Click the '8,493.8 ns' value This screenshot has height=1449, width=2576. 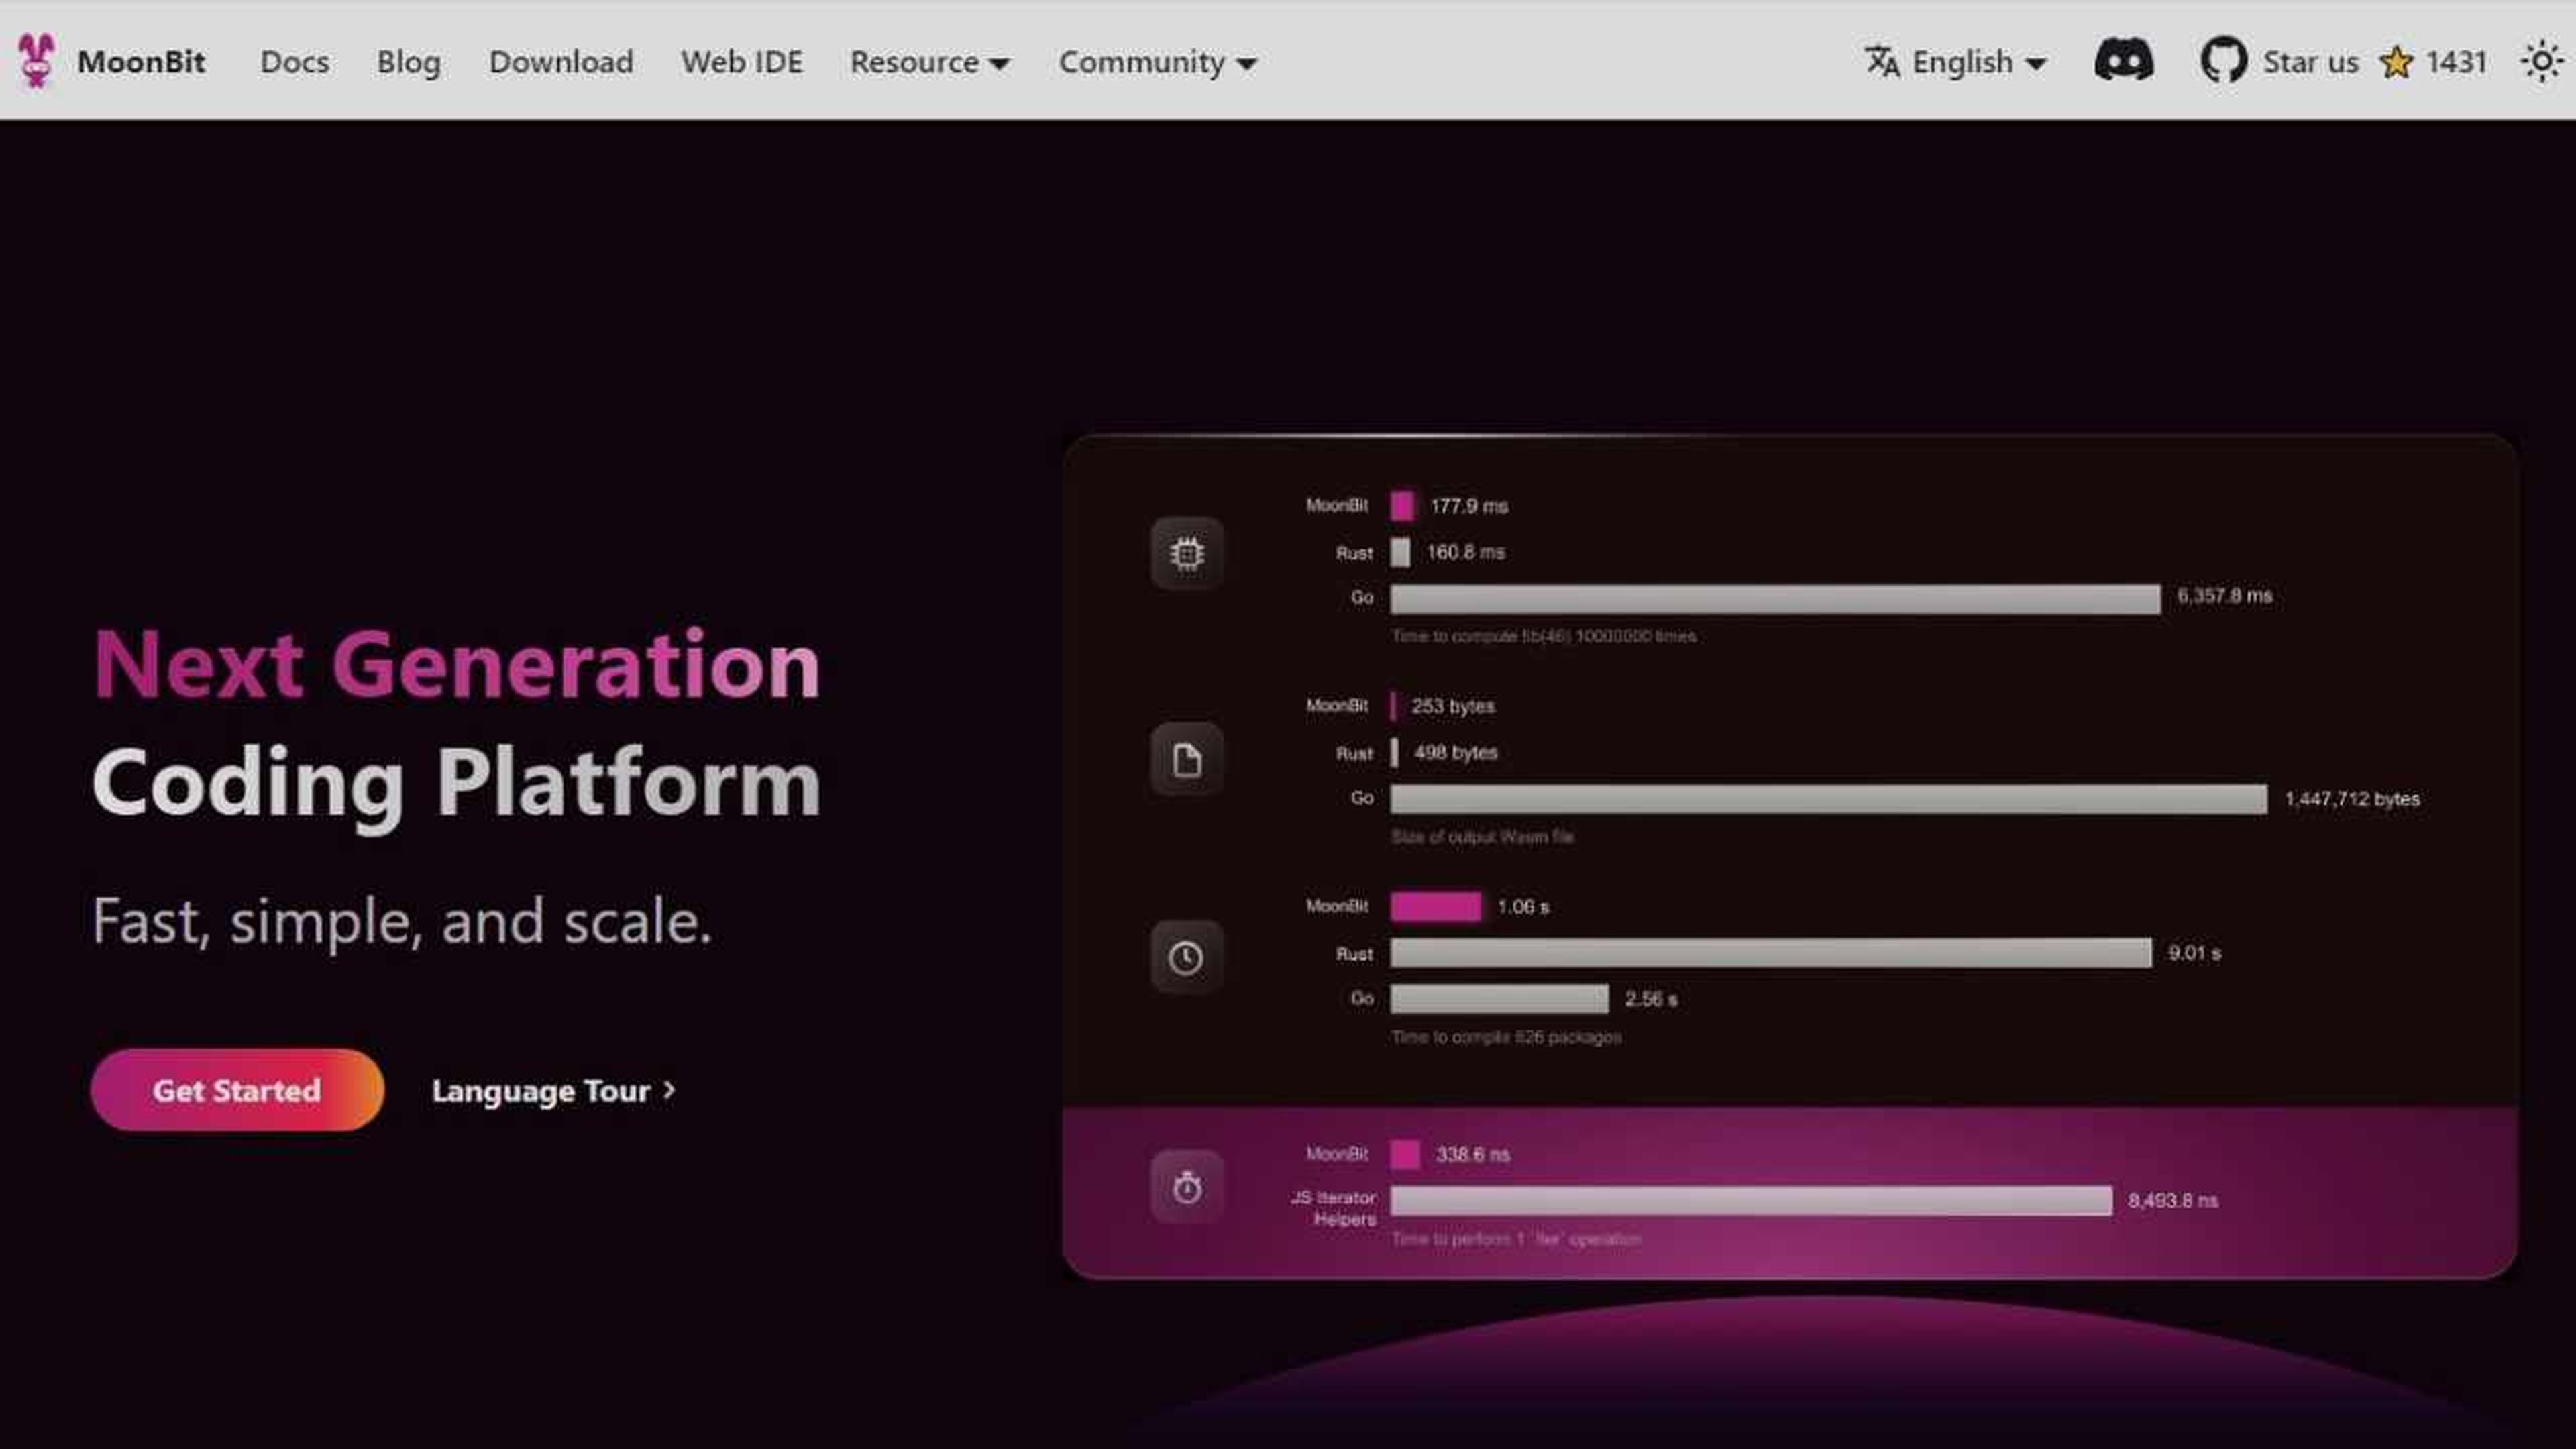point(2173,1201)
